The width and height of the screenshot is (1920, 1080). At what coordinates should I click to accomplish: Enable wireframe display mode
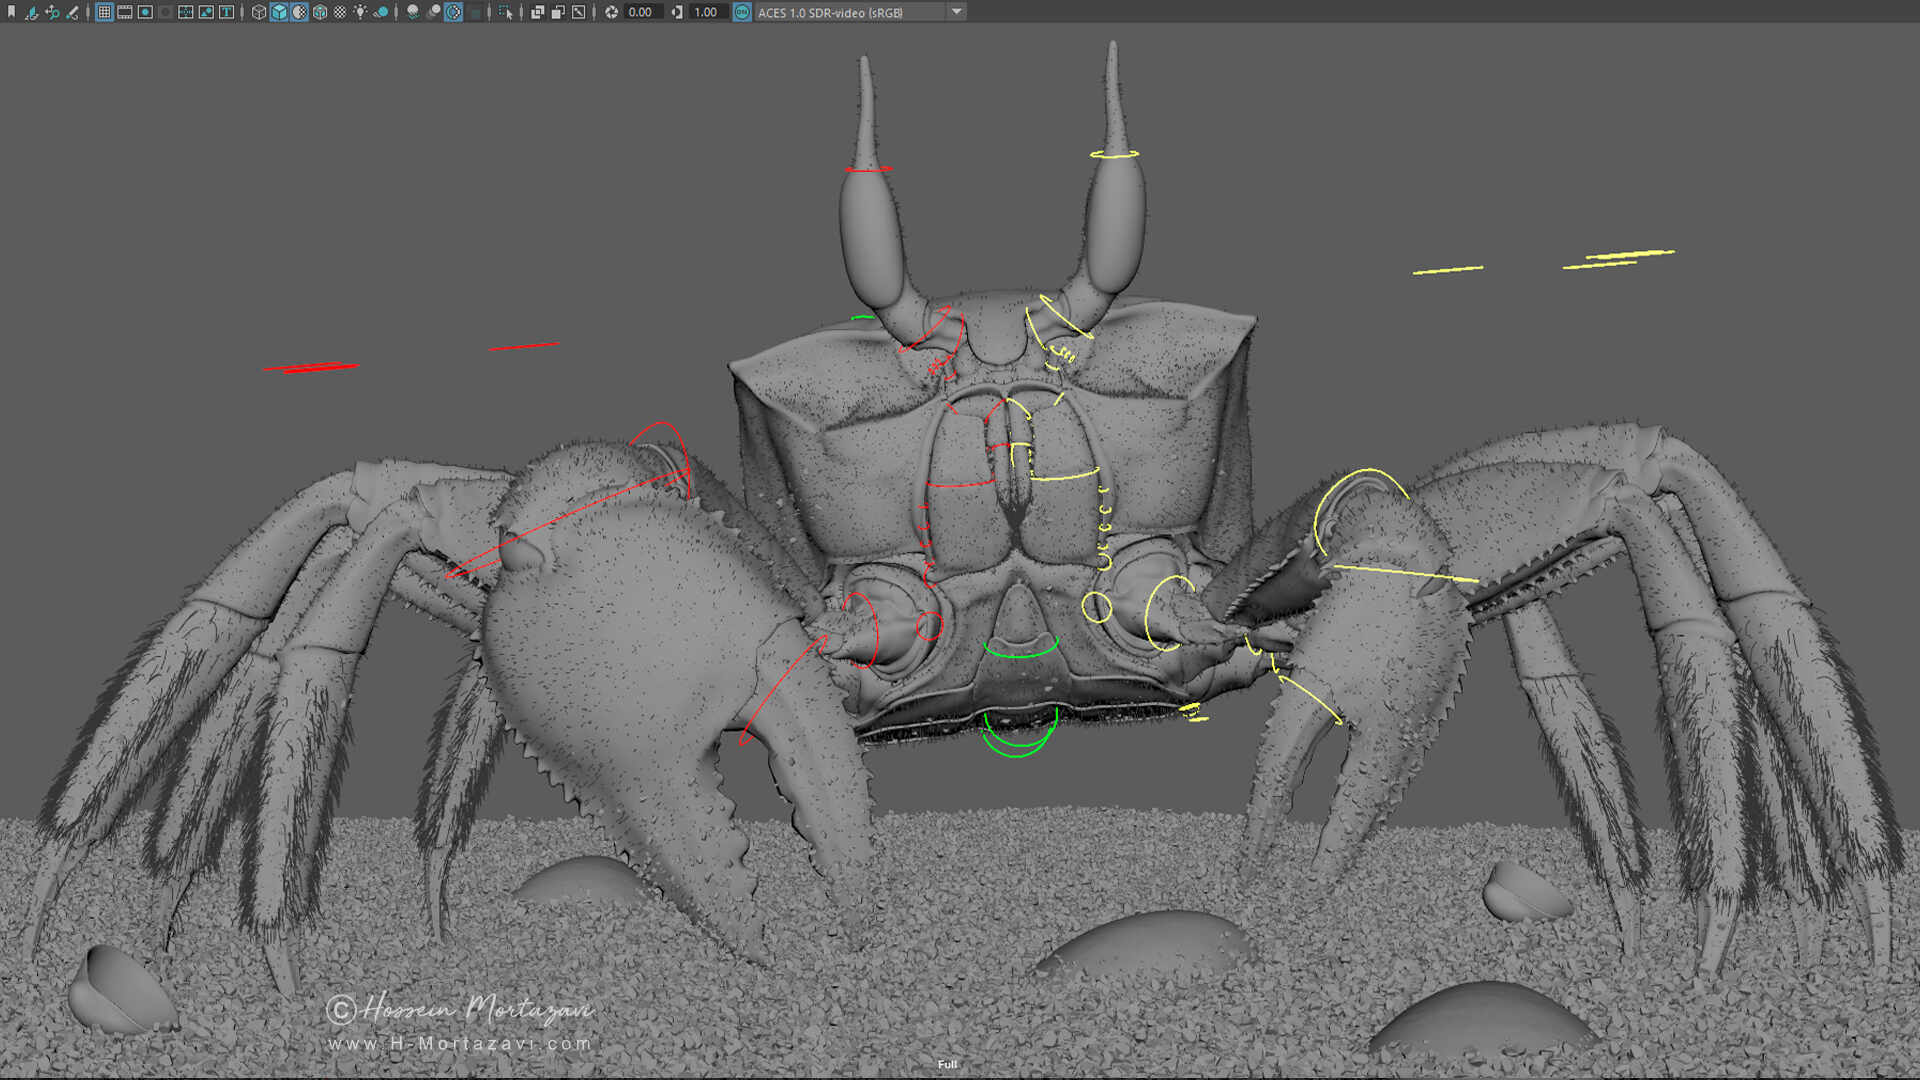pos(258,12)
